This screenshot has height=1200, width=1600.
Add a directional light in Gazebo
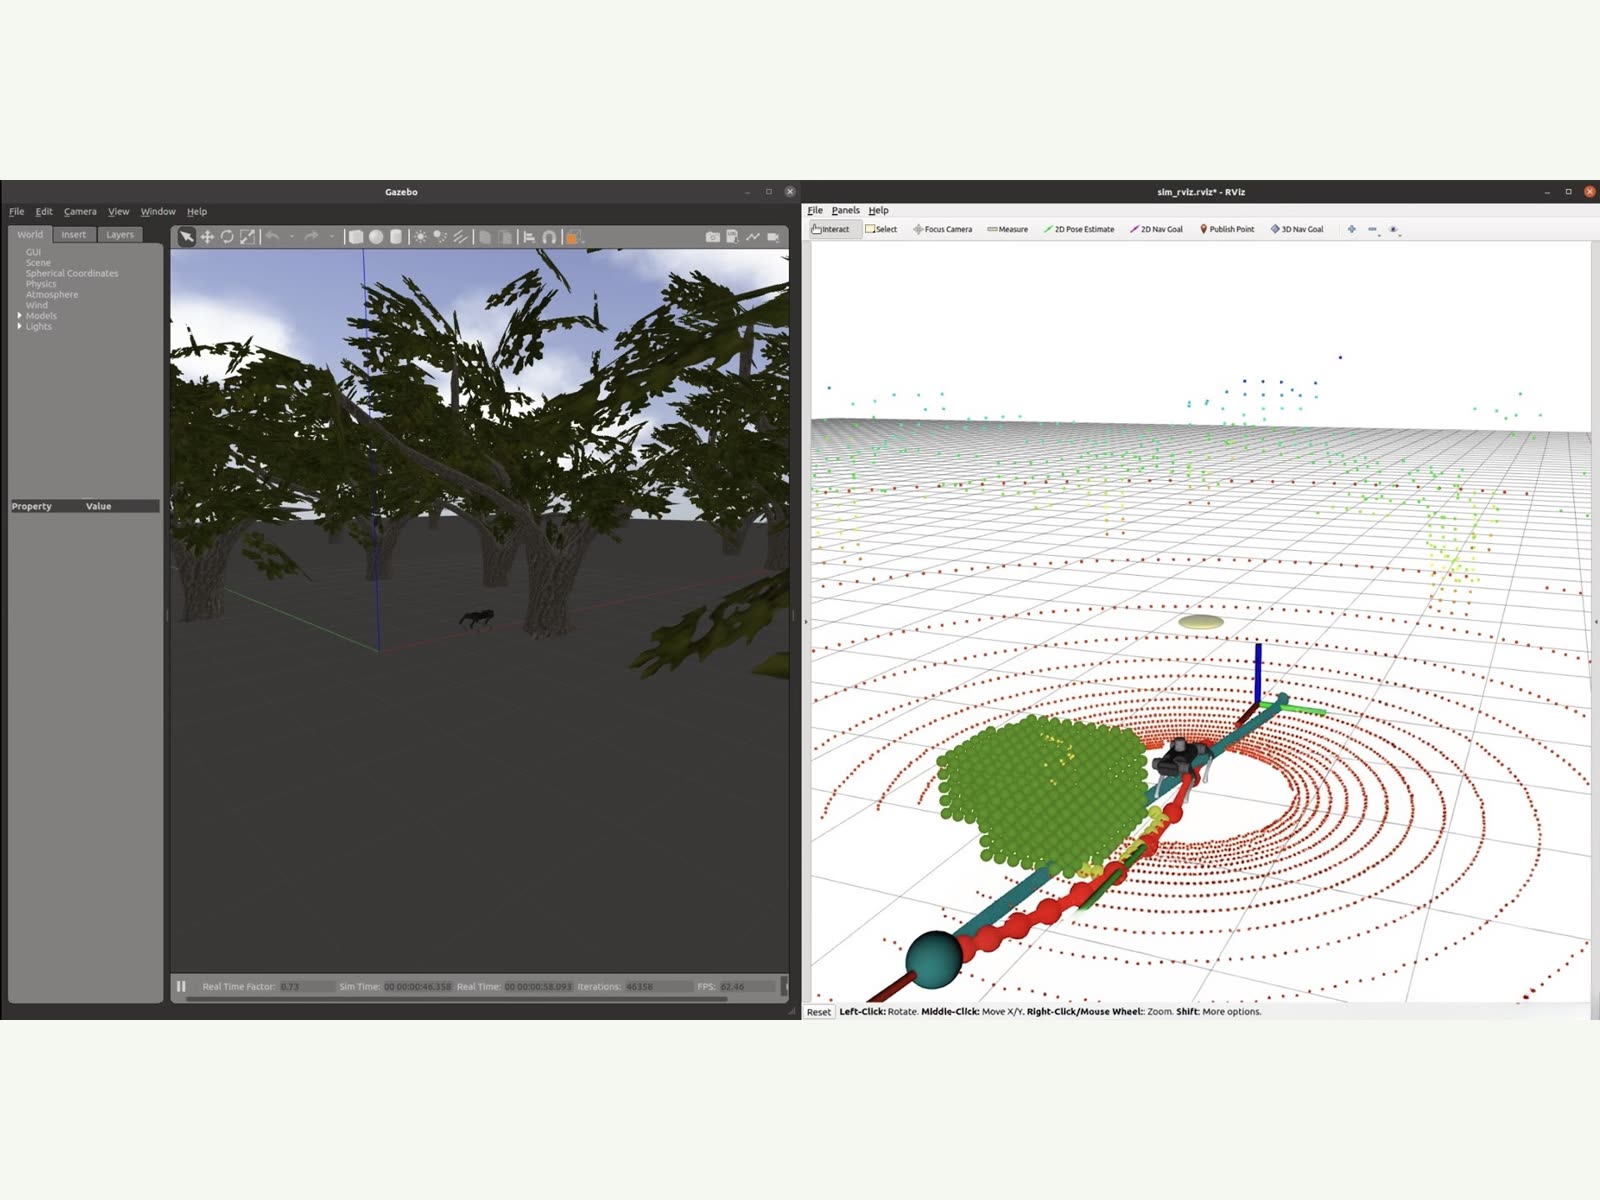(460, 237)
